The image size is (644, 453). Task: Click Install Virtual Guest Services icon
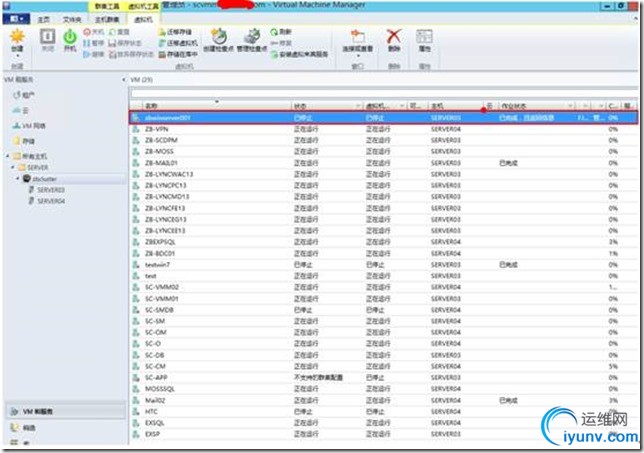274,54
